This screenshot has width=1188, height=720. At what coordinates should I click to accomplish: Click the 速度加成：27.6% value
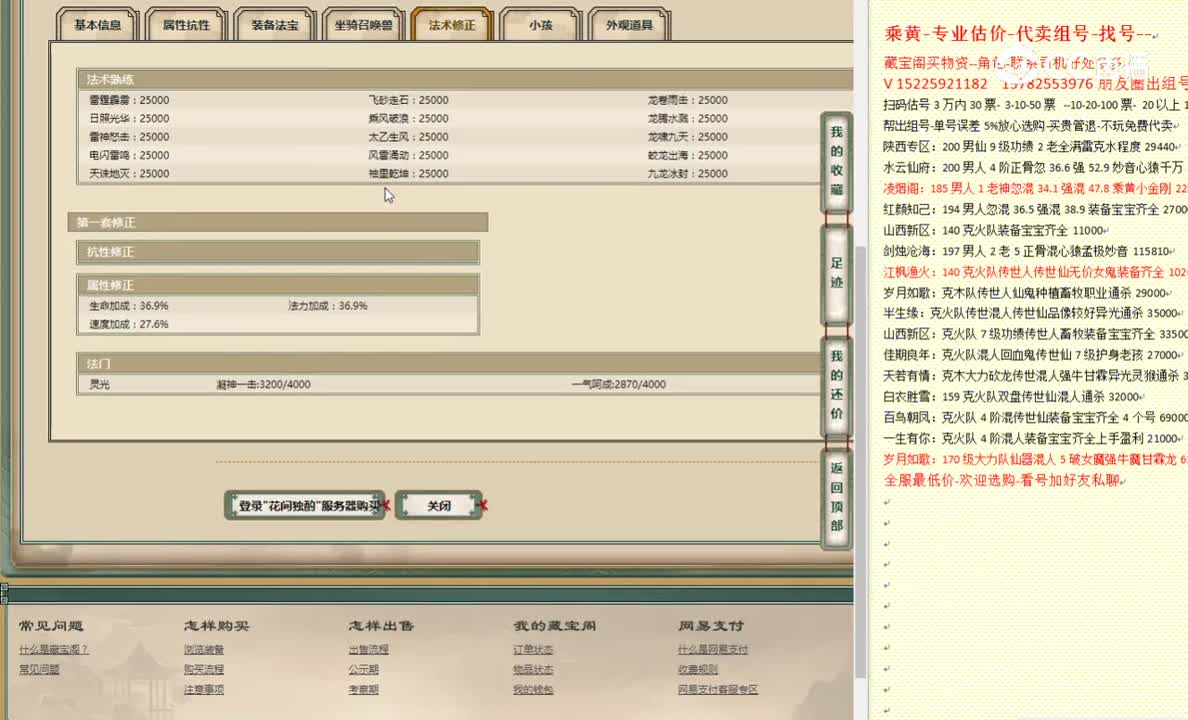[129, 324]
